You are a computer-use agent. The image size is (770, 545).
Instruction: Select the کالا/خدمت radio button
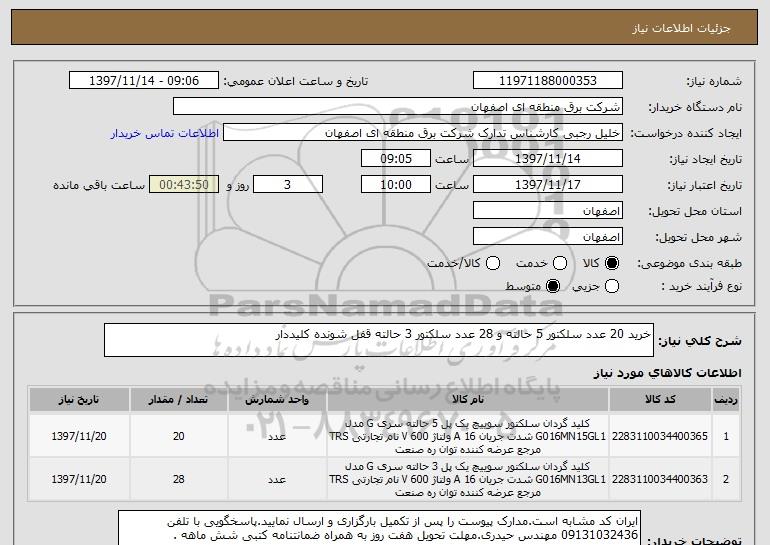click(x=493, y=263)
